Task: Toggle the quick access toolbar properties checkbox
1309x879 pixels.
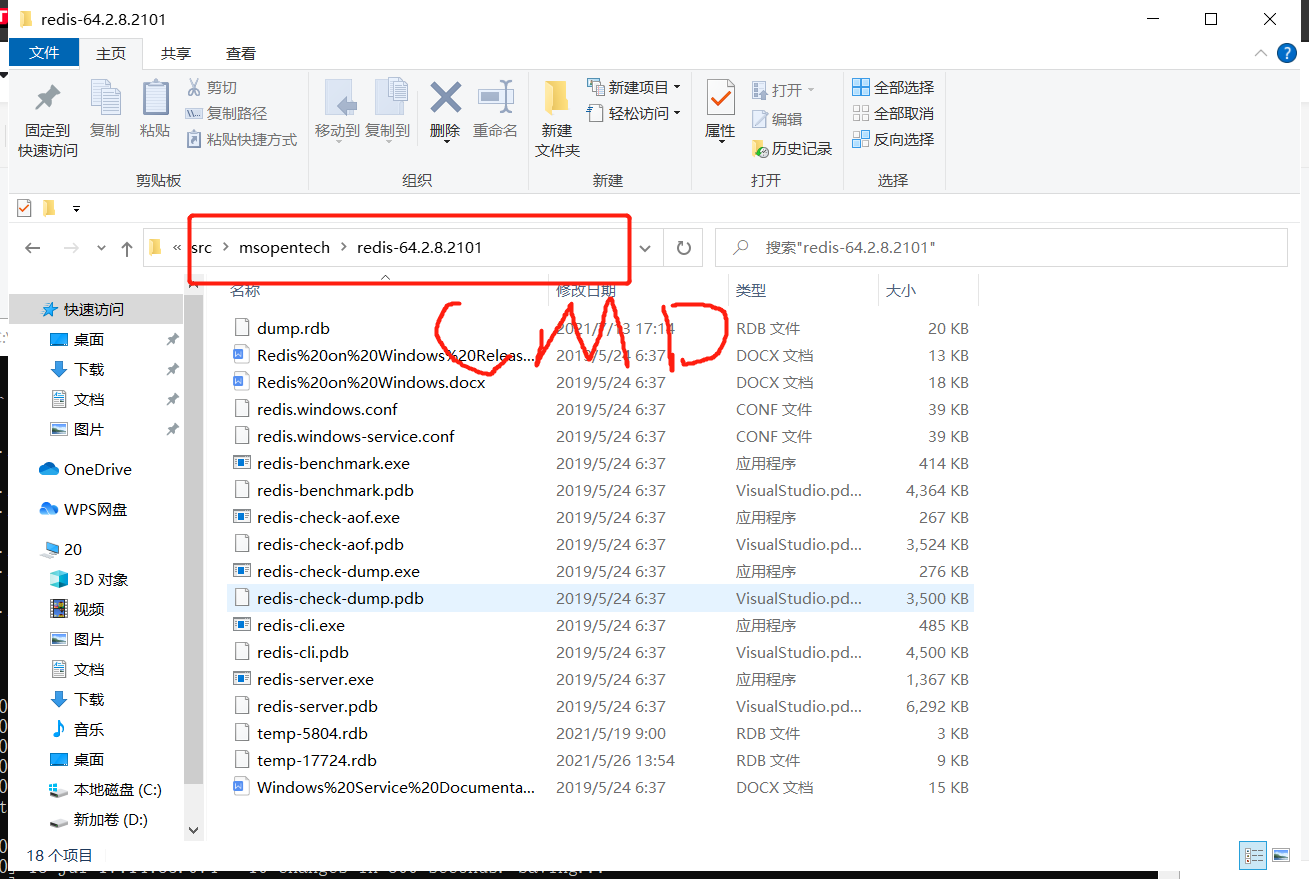Action: click(24, 208)
